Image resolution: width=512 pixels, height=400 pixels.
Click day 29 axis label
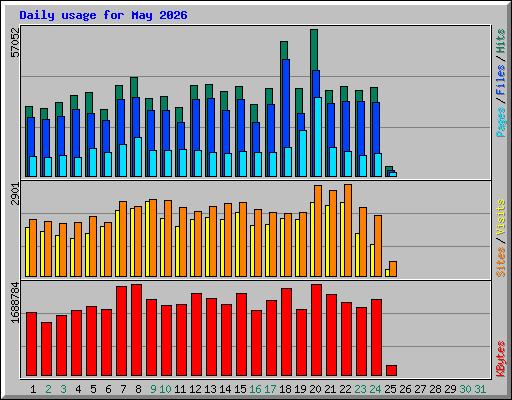(x=450, y=389)
